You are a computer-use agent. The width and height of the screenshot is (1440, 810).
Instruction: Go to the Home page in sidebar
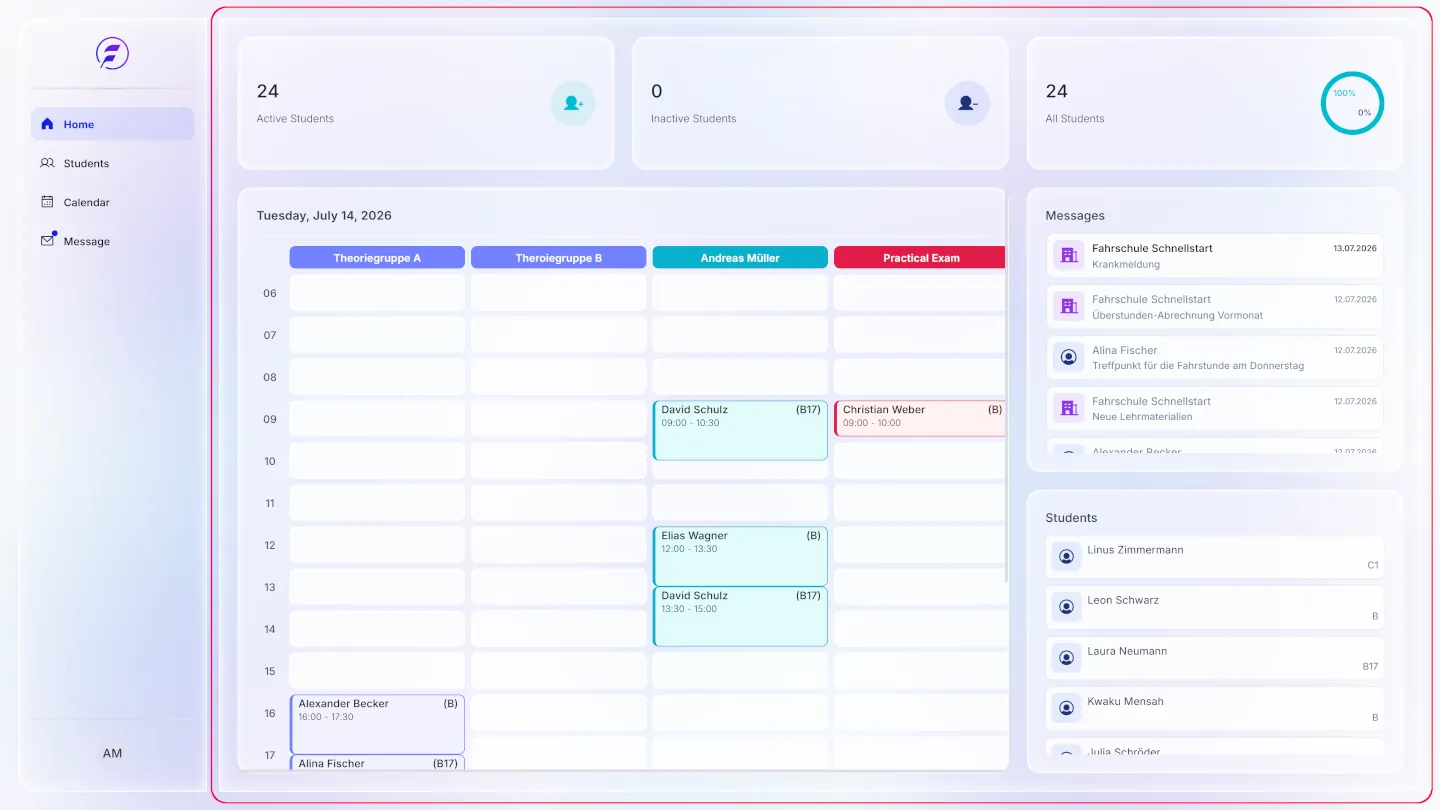coord(112,124)
